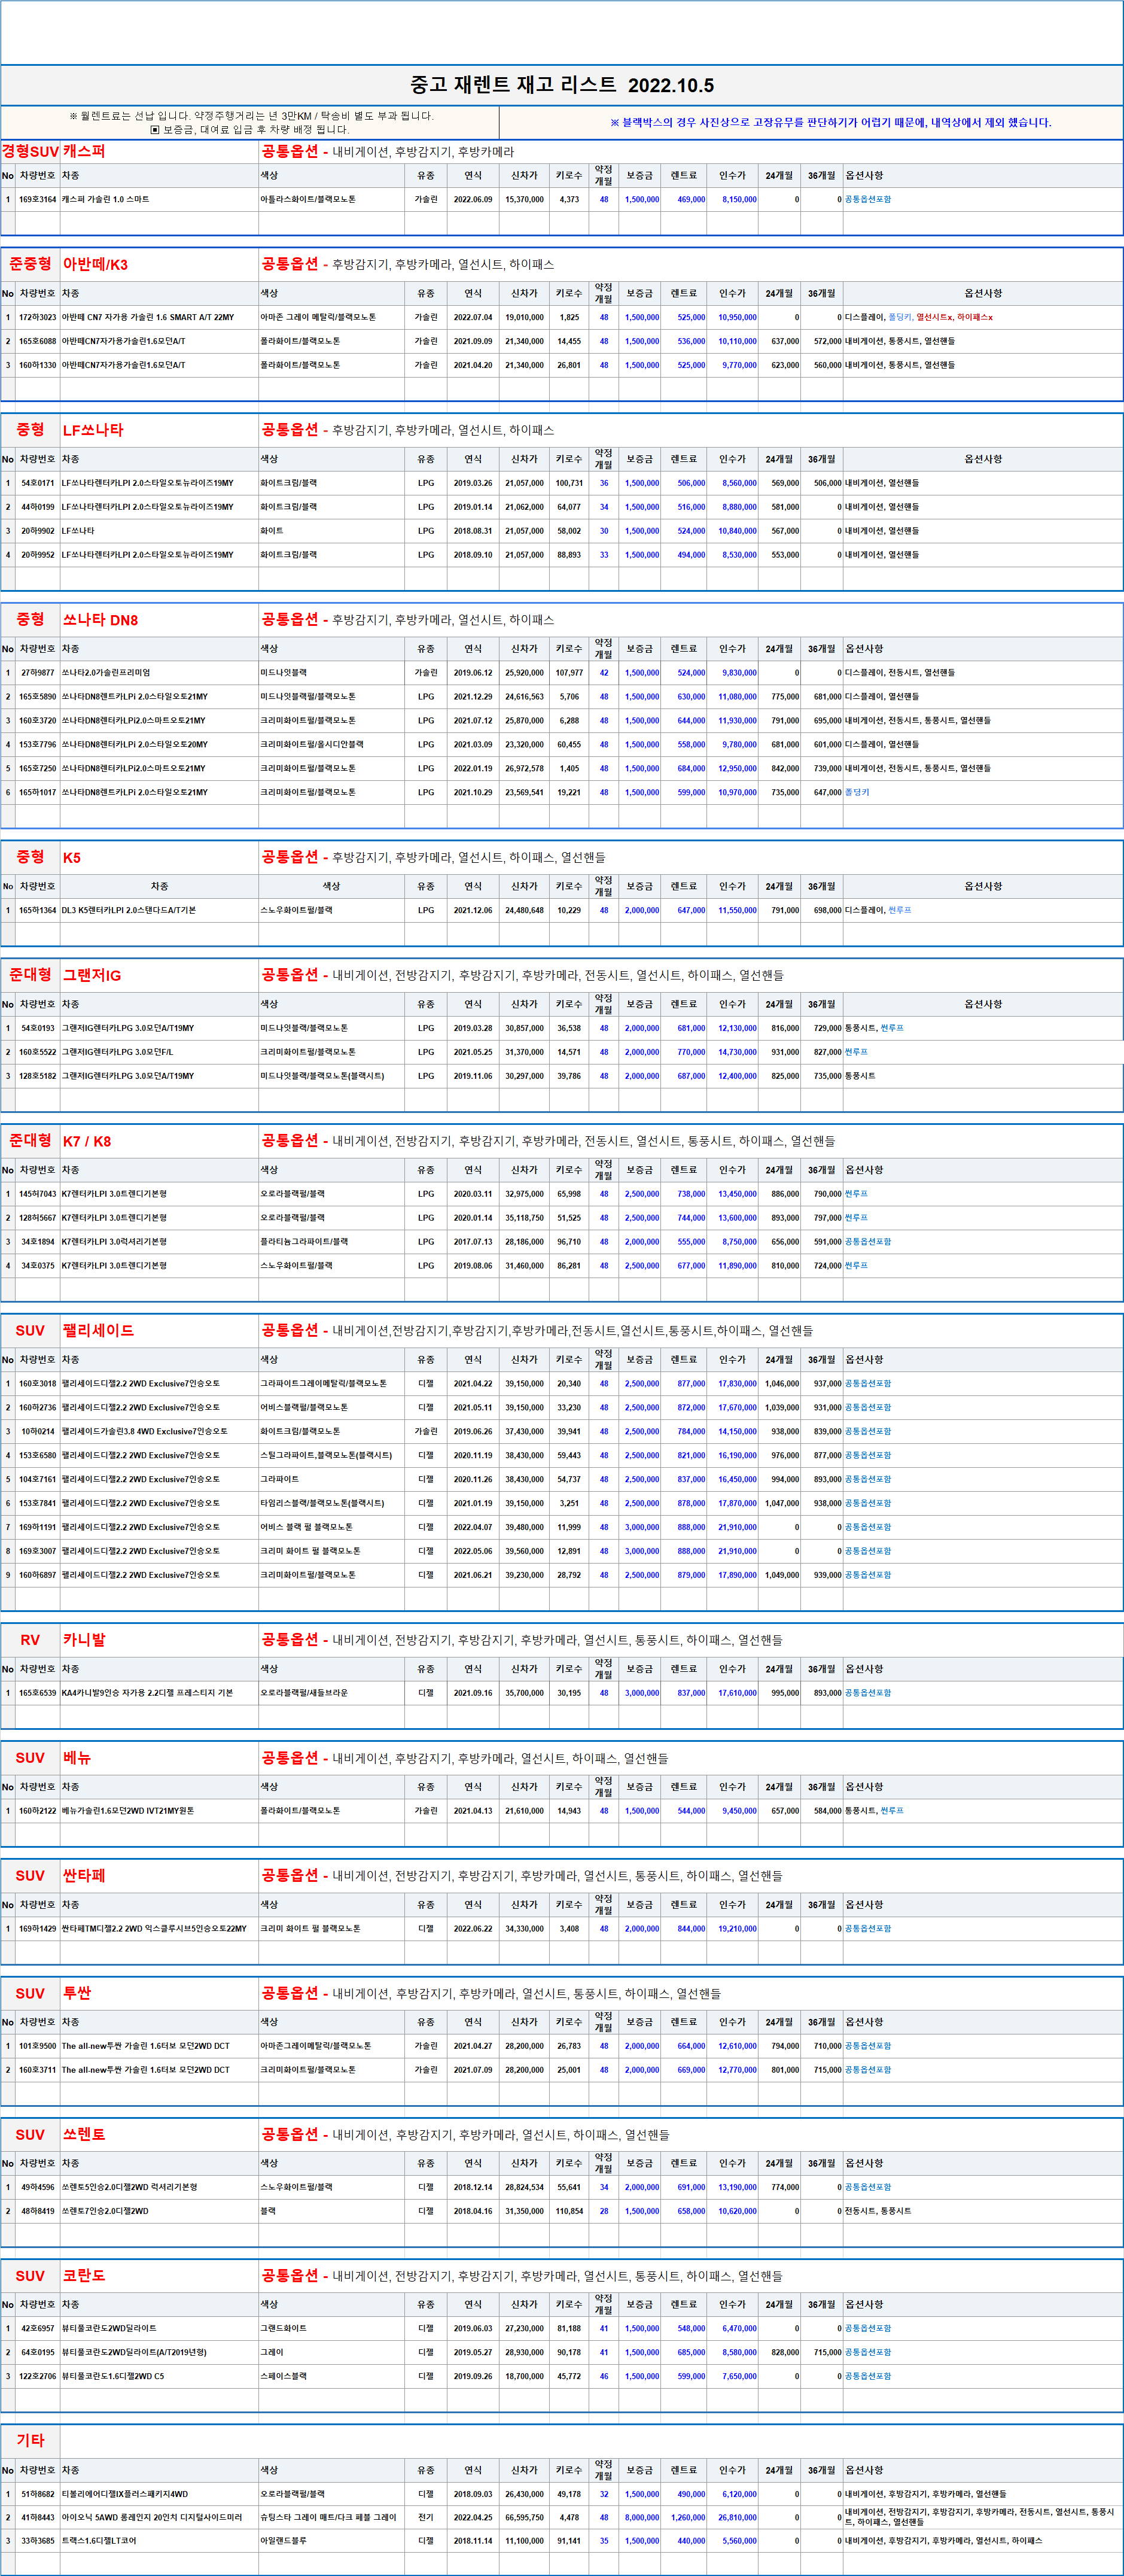Select the blue 블랙박스 notice text

[x=830, y=122]
